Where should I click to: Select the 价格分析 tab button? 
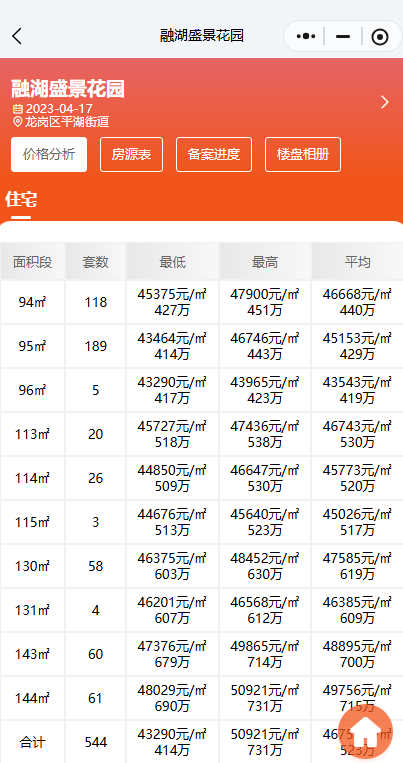pos(49,155)
